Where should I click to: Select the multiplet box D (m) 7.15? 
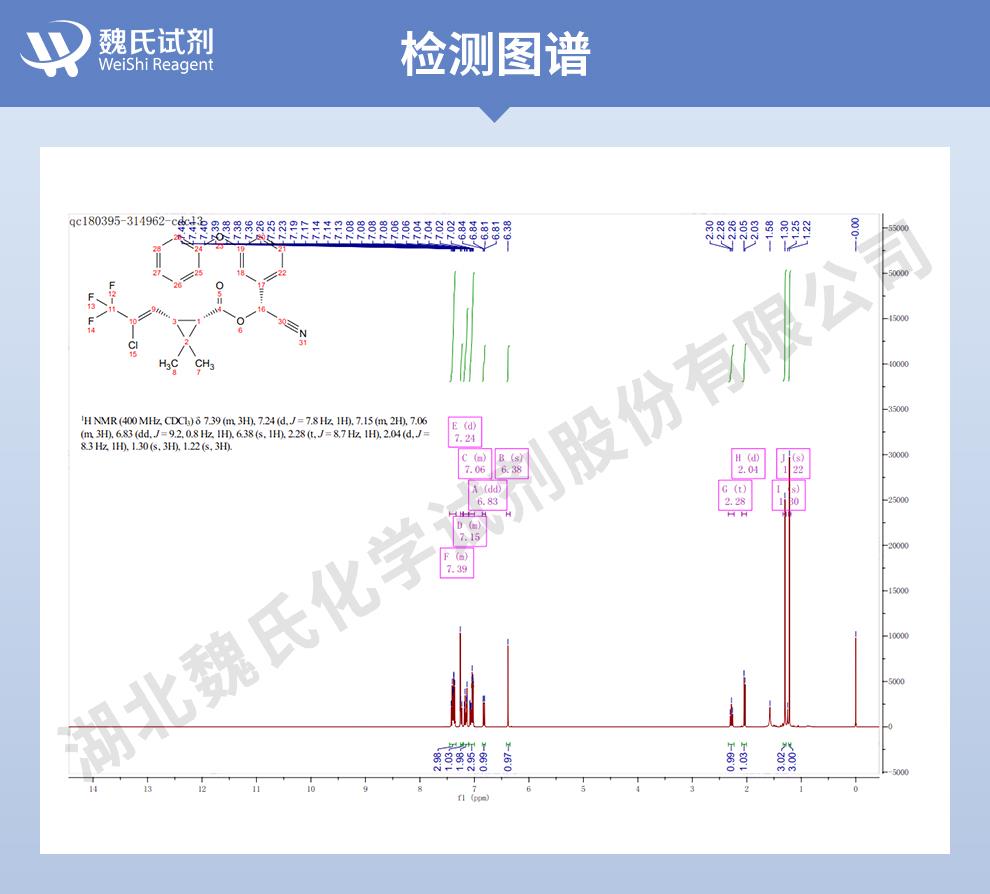pyautogui.click(x=469, y=531)
